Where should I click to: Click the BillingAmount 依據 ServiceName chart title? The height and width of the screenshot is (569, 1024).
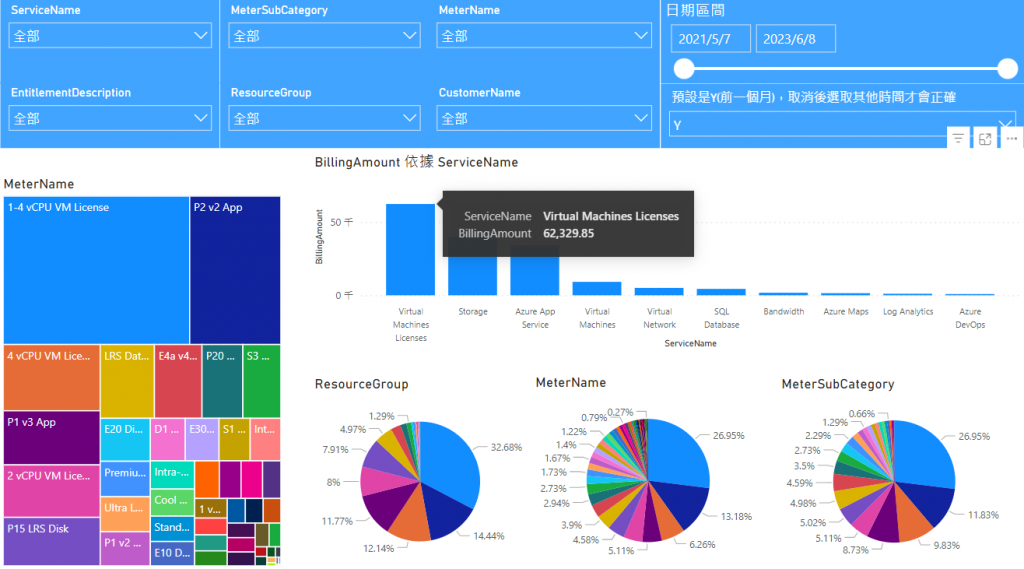416,162
